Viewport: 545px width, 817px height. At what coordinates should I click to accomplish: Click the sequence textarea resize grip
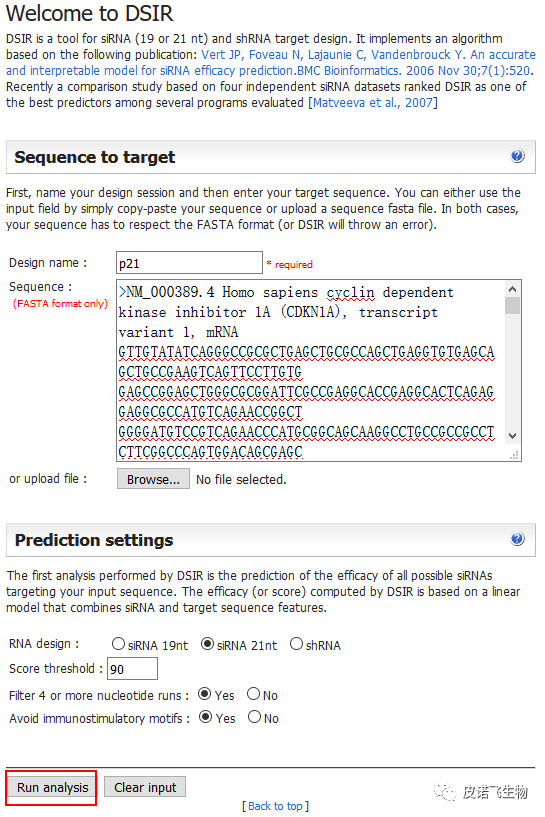514,455
